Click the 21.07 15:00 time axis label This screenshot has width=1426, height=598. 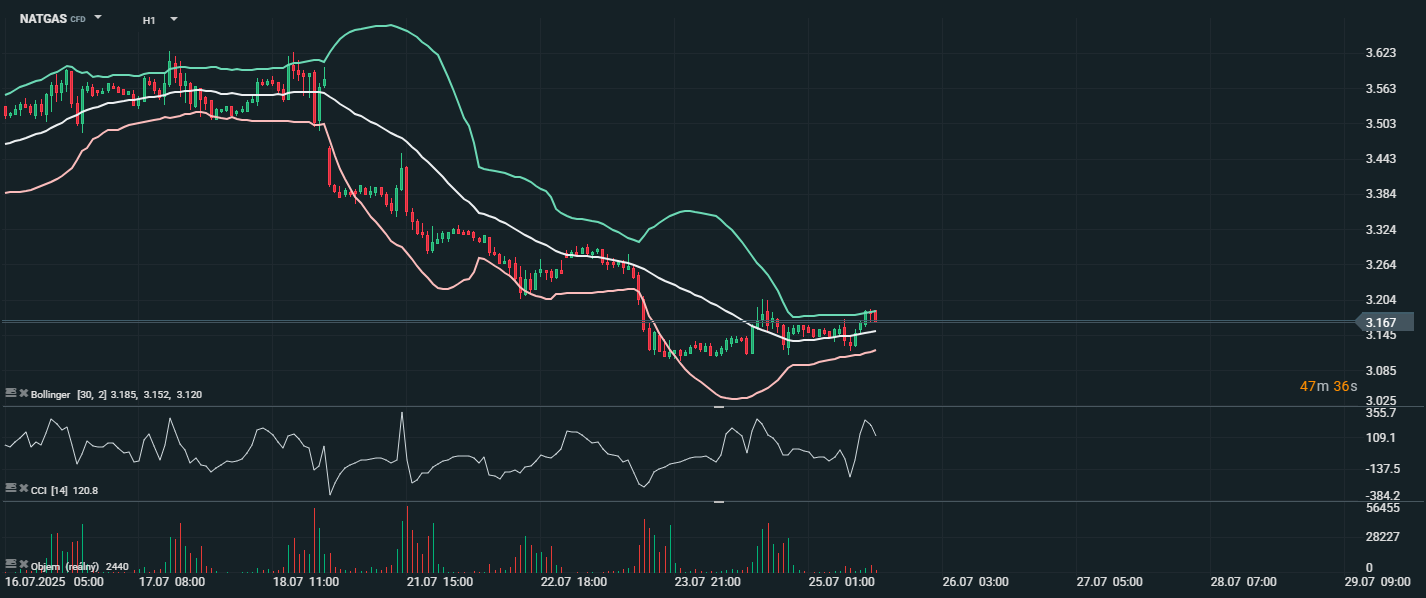[x=439, y=581]
